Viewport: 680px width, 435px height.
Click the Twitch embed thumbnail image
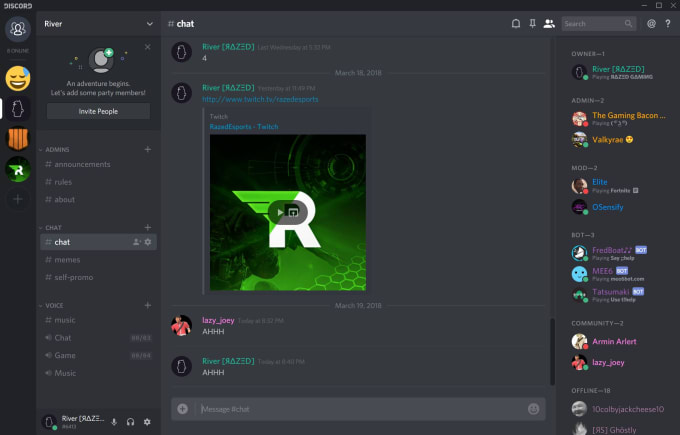(288, 213)
